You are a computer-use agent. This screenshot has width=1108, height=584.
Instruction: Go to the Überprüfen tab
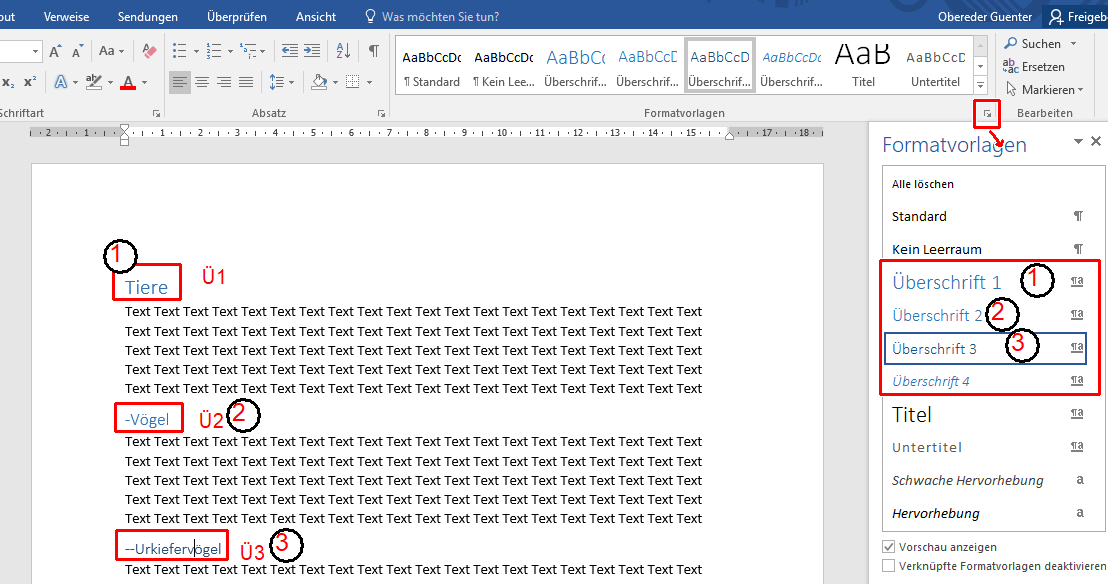coord(237,16)
